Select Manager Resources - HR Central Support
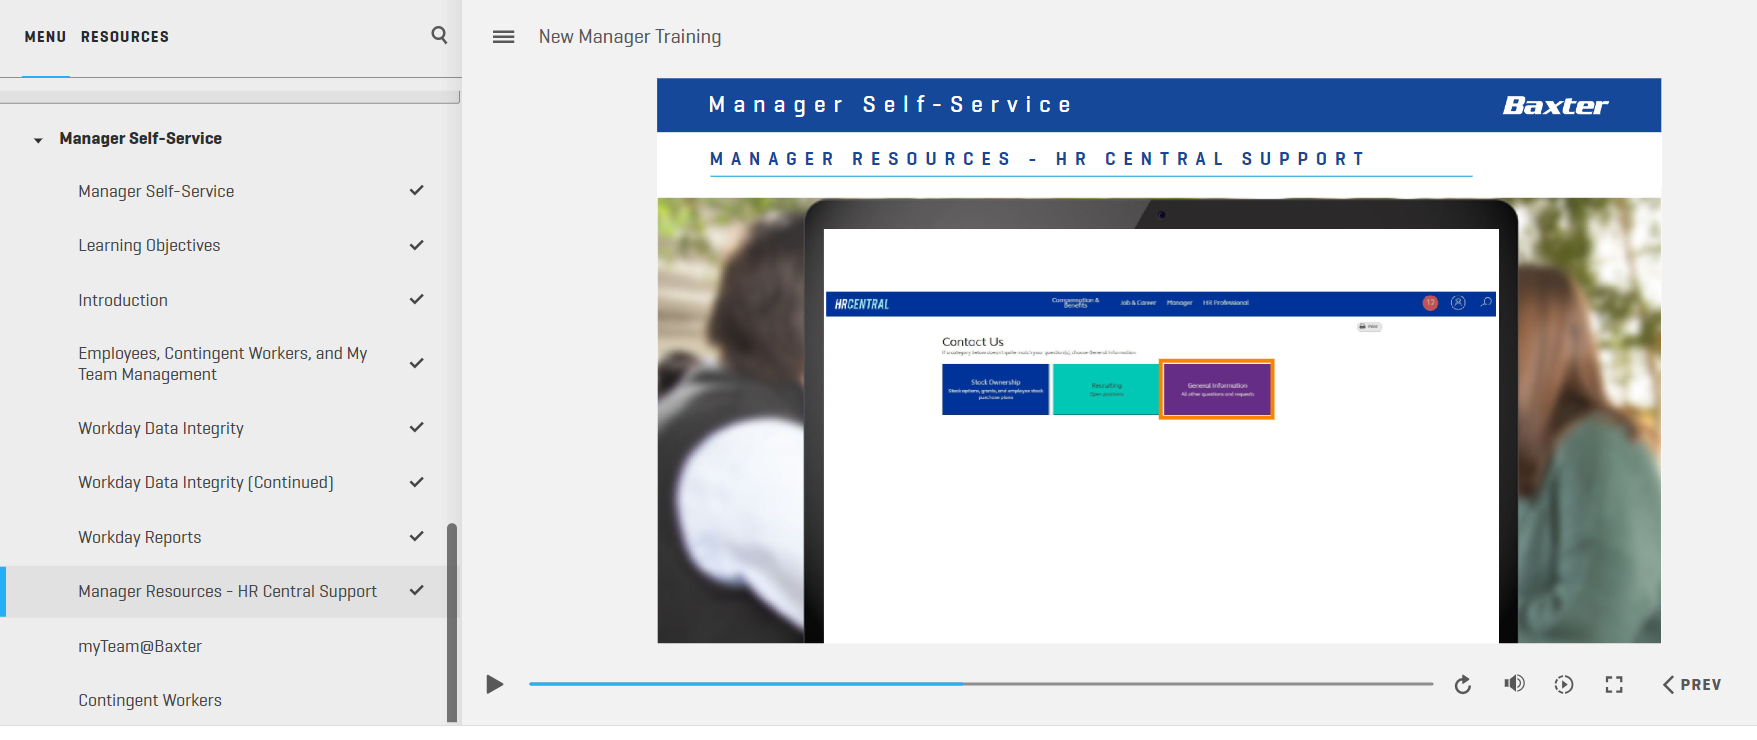Viewport: 1757px width, 740px height. [x=229, y=591]
